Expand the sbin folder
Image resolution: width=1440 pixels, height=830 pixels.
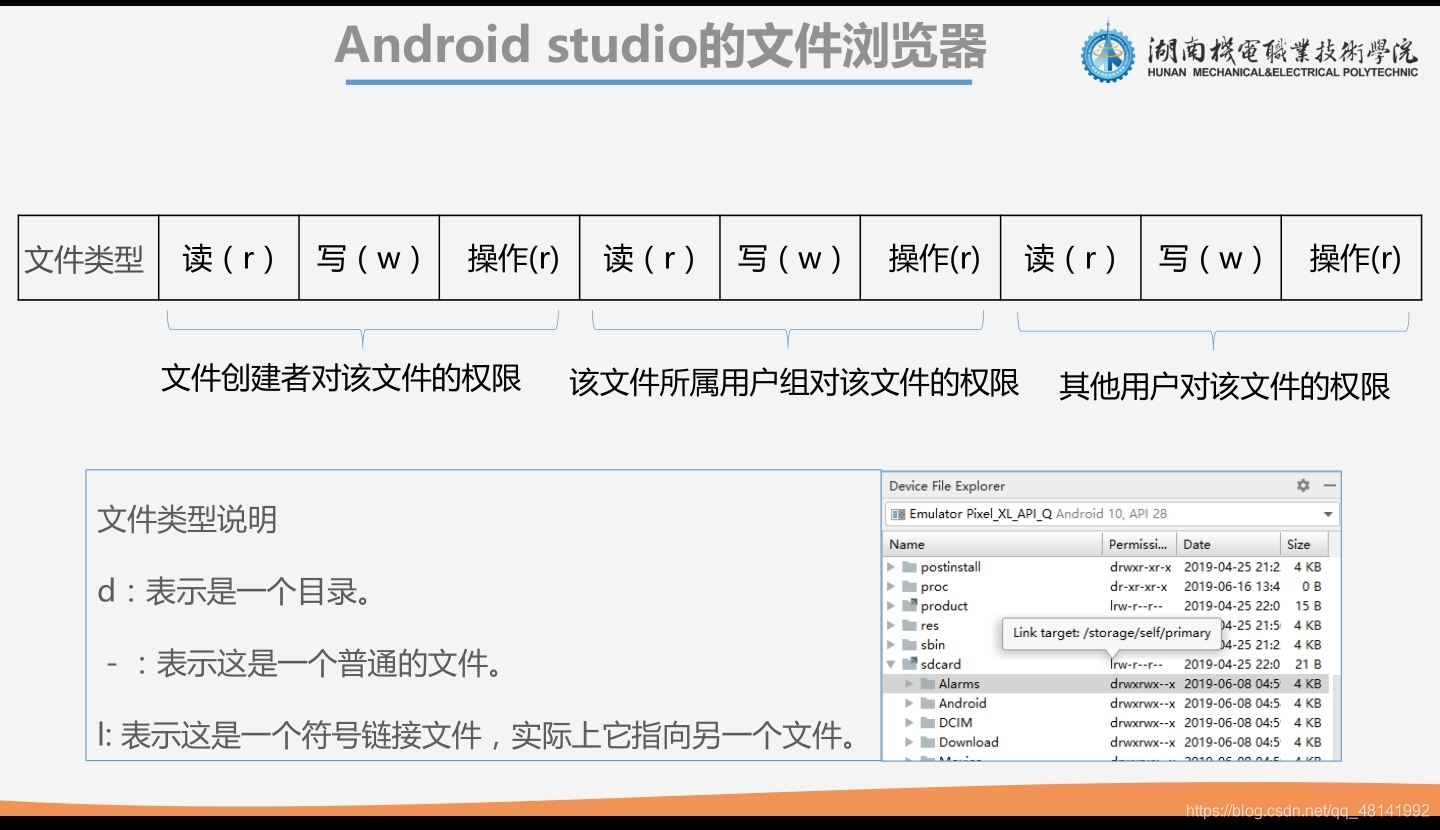pyautogui.click(x=891, y=645)
